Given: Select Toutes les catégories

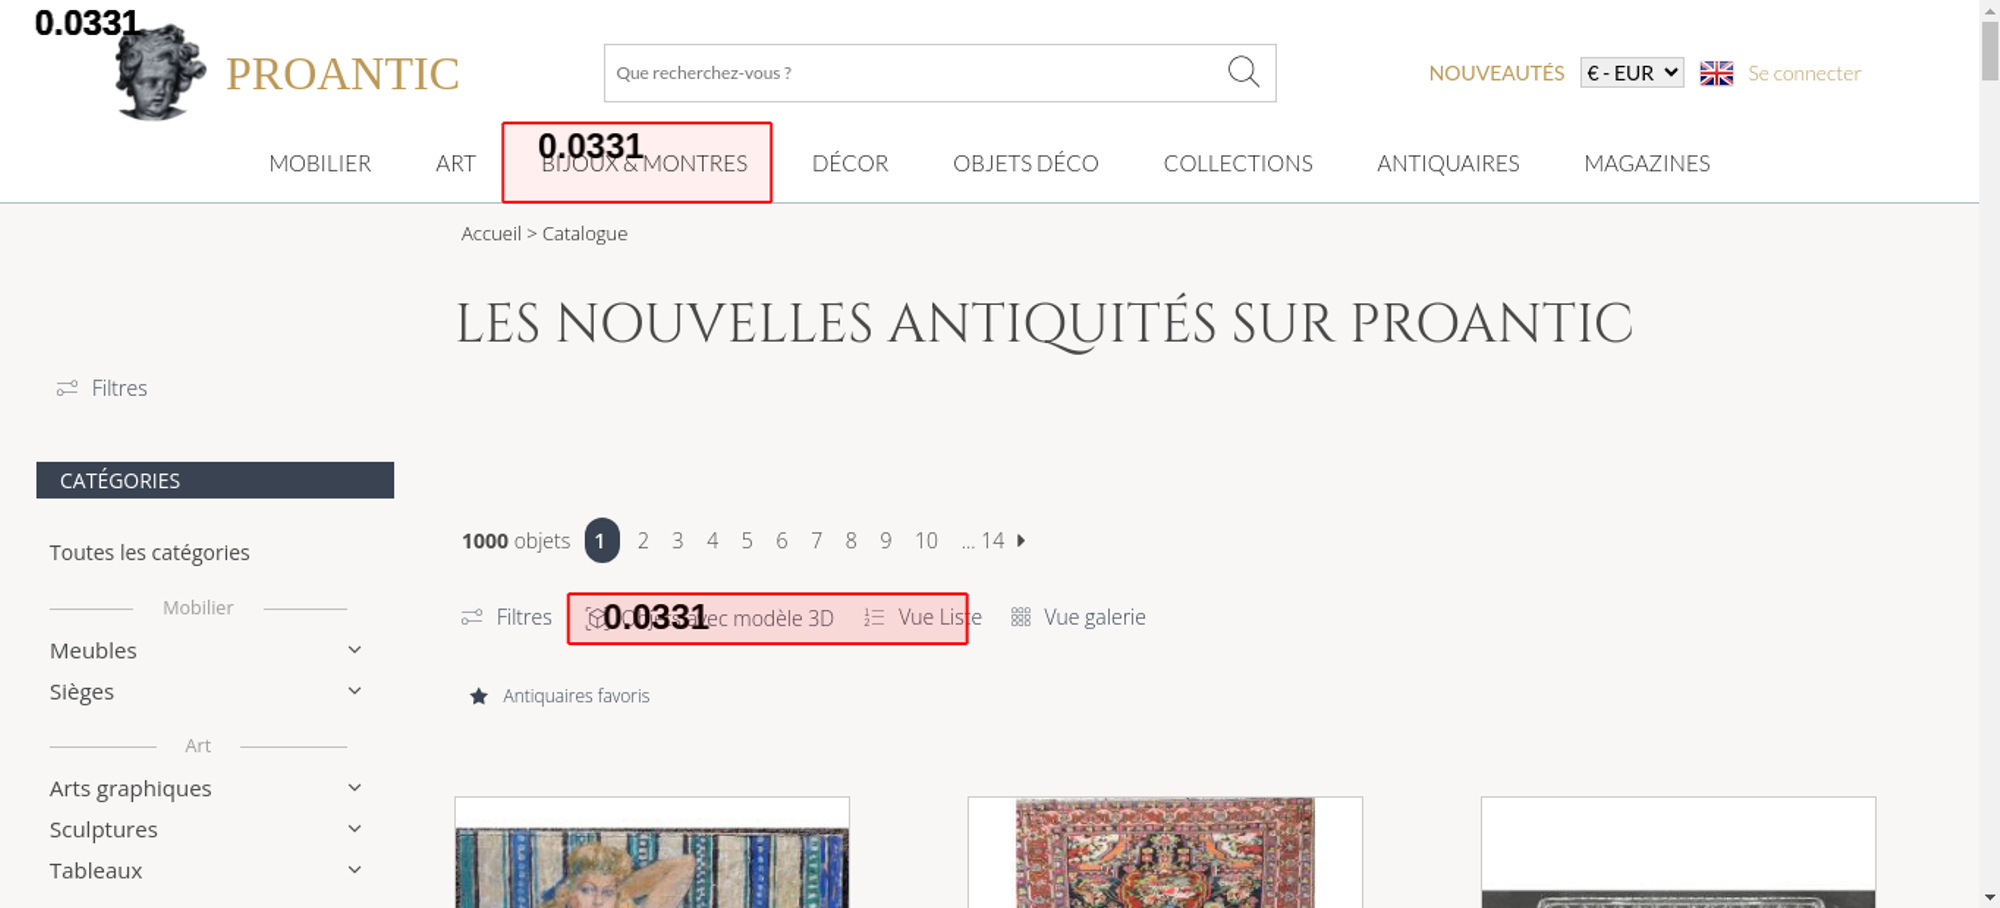Looking at the screenshot, I should tap(150, 552).
